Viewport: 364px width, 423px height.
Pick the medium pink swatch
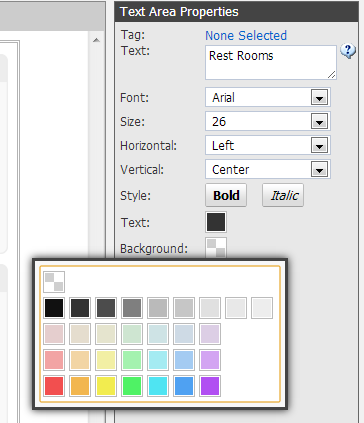(x=54, y=360)
